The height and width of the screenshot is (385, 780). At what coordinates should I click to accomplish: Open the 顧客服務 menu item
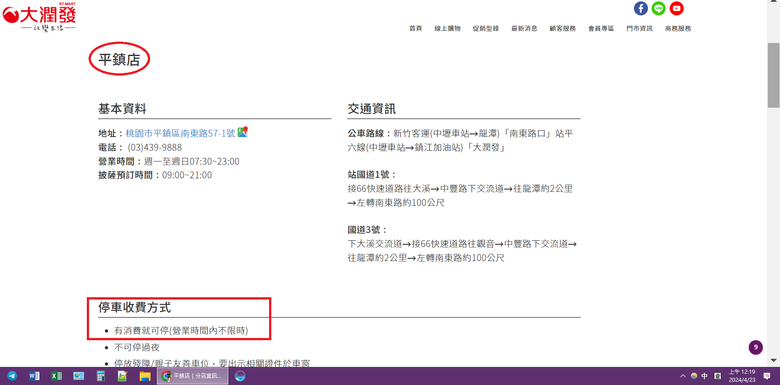point(563,29)
